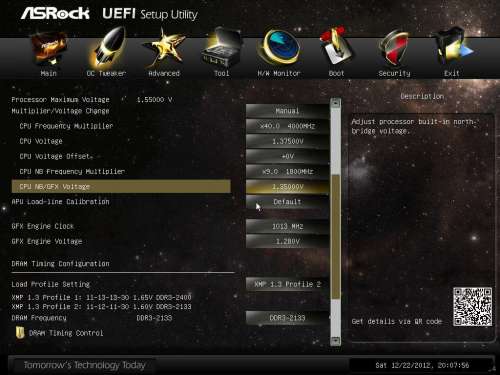Open the APU Load-line Calibration Default dropdown

point(287,202)
